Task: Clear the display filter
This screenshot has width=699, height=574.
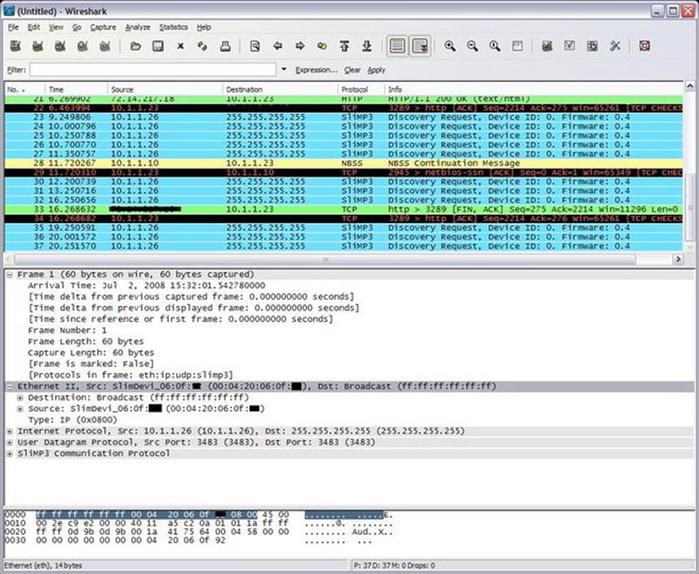Action: click(352, 70)
